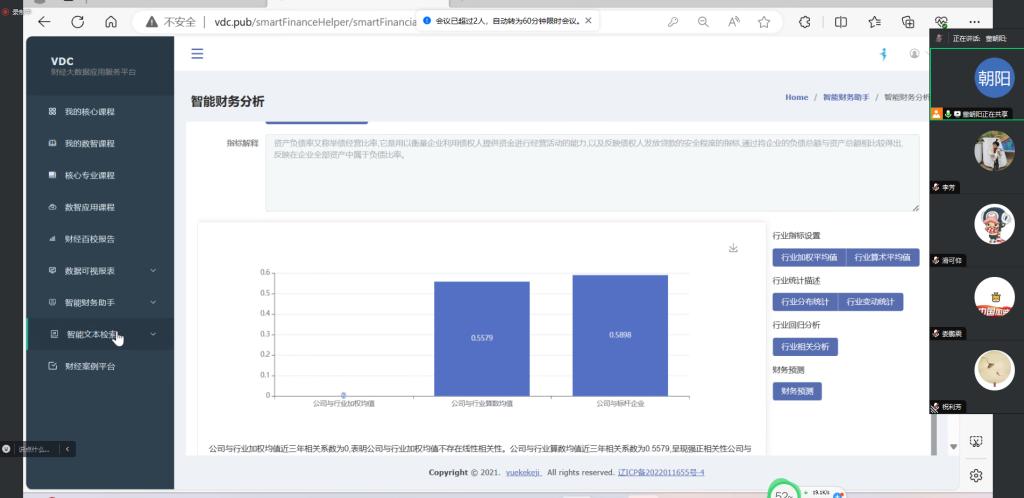Expand the 智能文本检索 submenu arrow

[x=153, y=334]
